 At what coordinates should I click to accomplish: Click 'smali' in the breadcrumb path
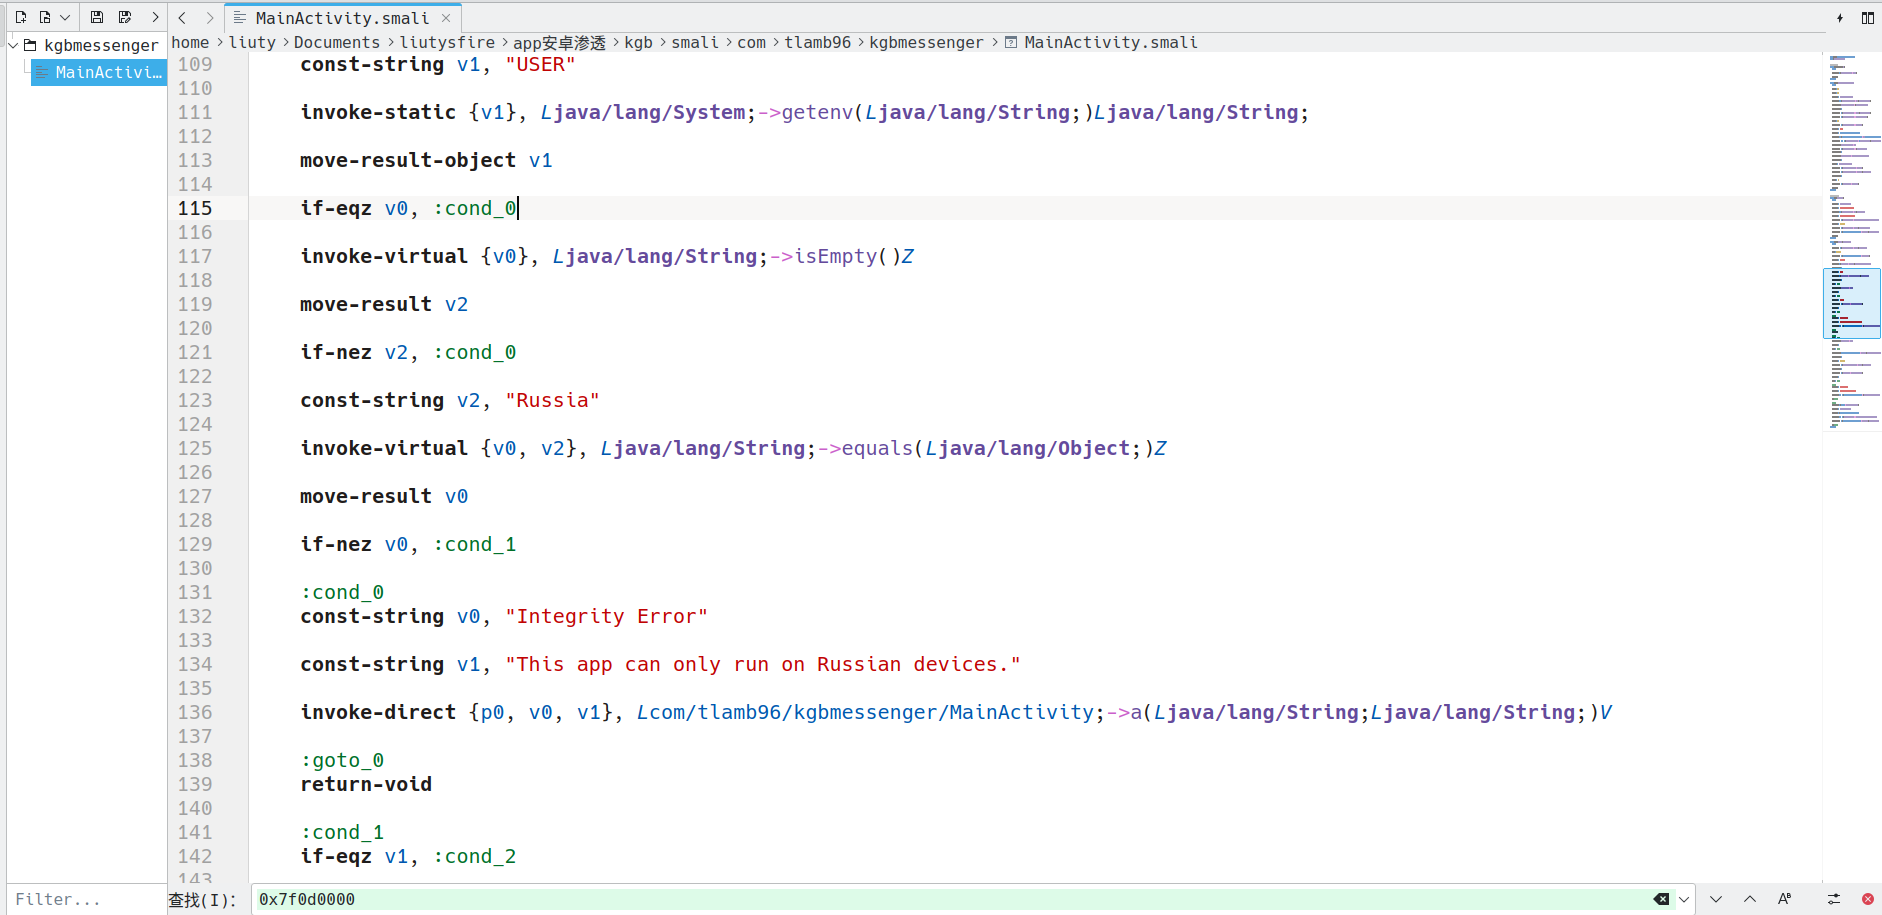pyautogui.click(x=695, y=42)
